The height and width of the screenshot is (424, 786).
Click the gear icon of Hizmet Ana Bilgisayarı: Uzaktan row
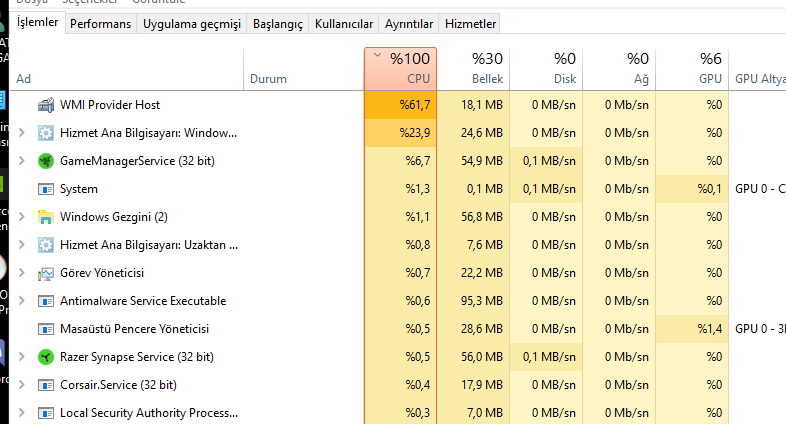46,245
